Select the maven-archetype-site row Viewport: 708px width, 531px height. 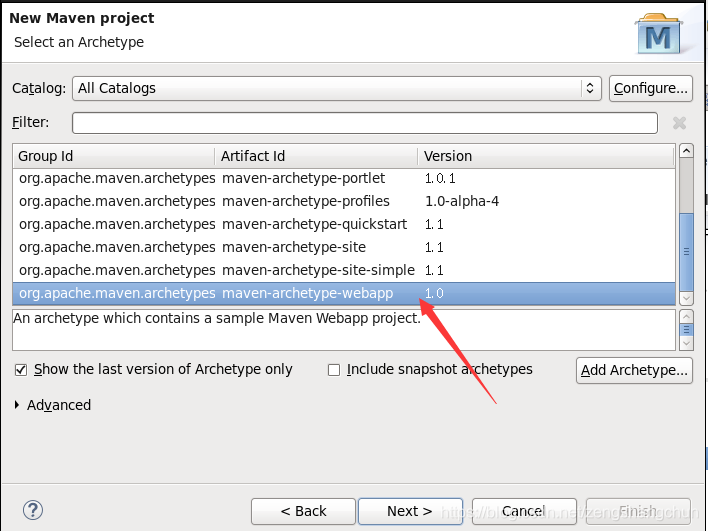pyautogui.click(x=344, y=247)
